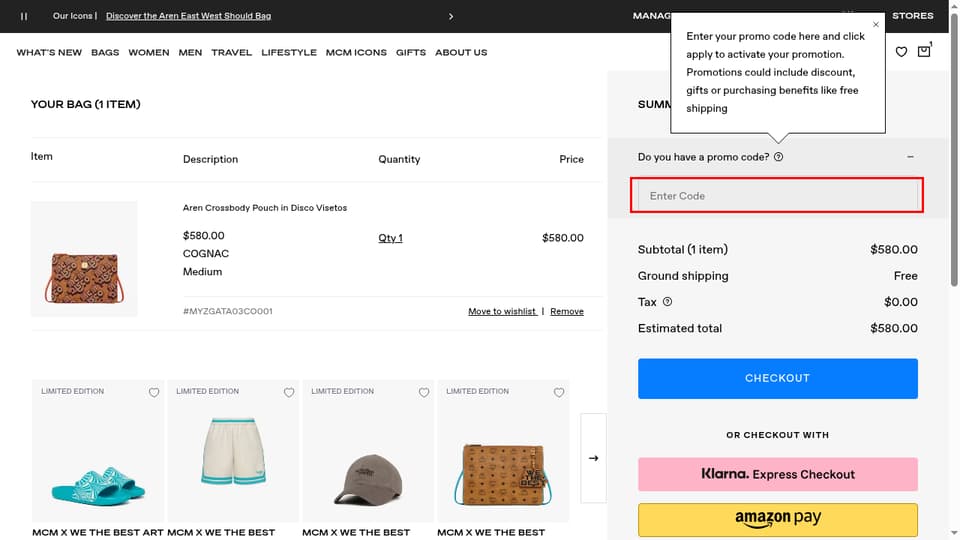The height and width of the screenshot is (540, 960).
Task: Click the Ground shipping label
Action: [683, 276]
